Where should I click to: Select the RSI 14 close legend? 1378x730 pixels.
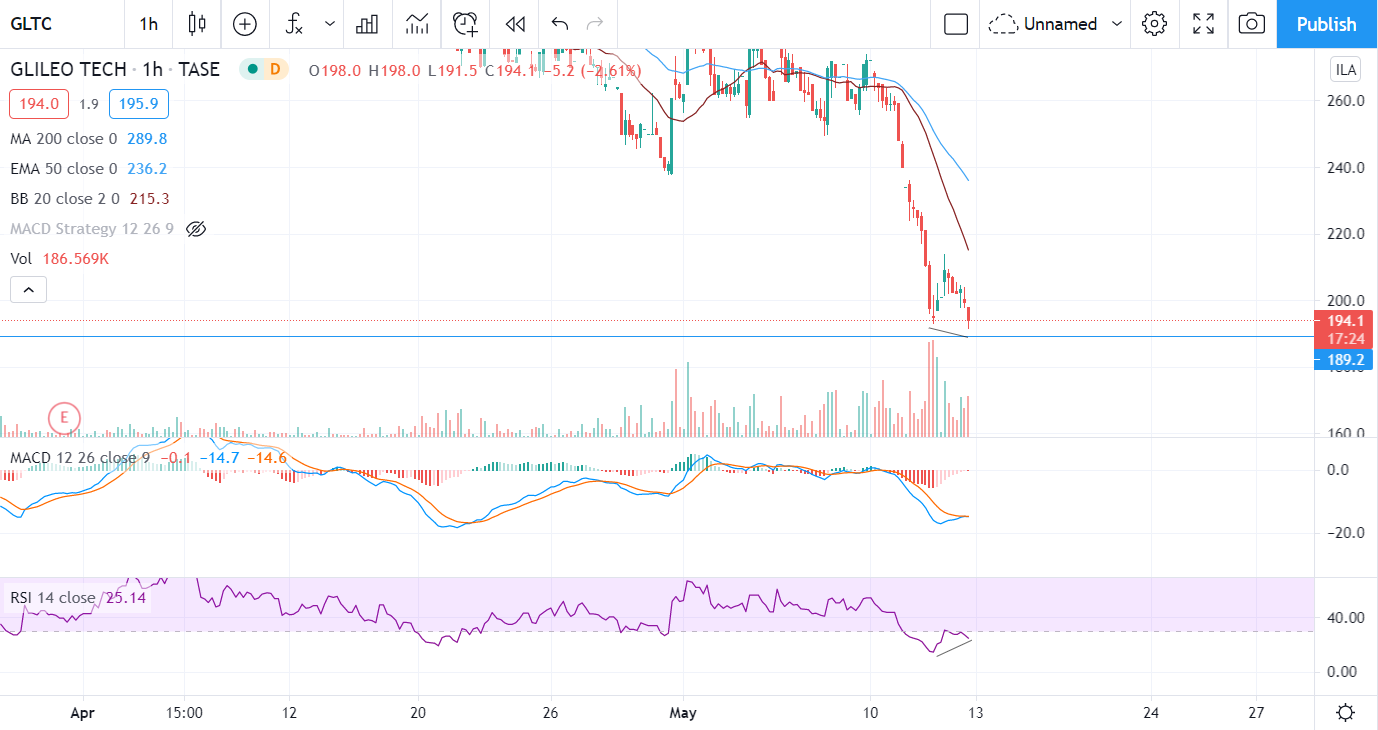pyautogui.click(x=53, y=598)
